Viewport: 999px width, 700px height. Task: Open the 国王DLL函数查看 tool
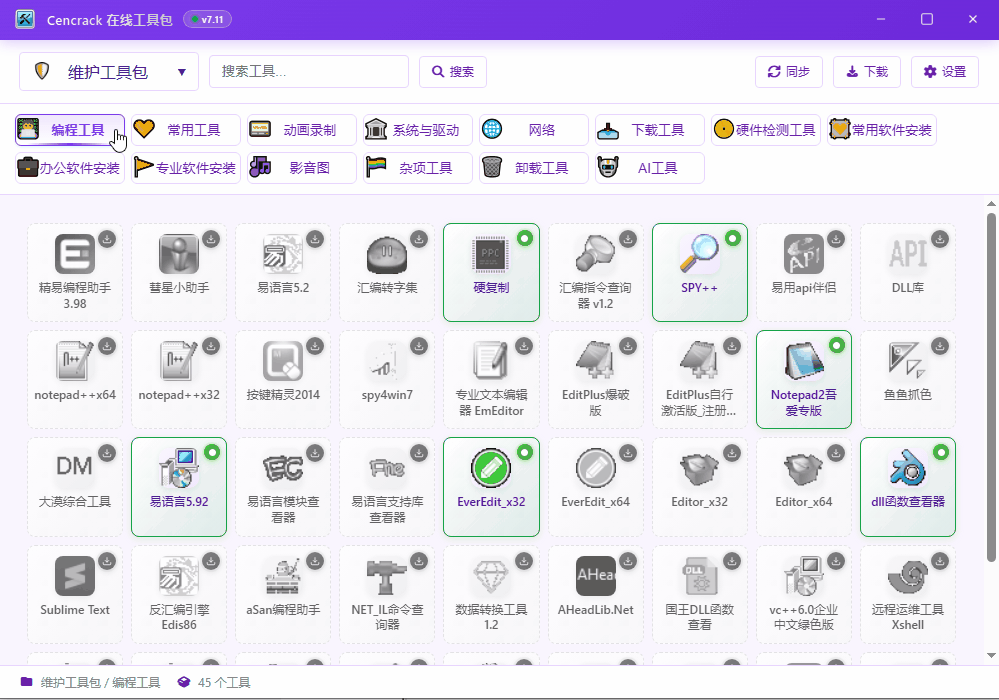click(700, 594)
